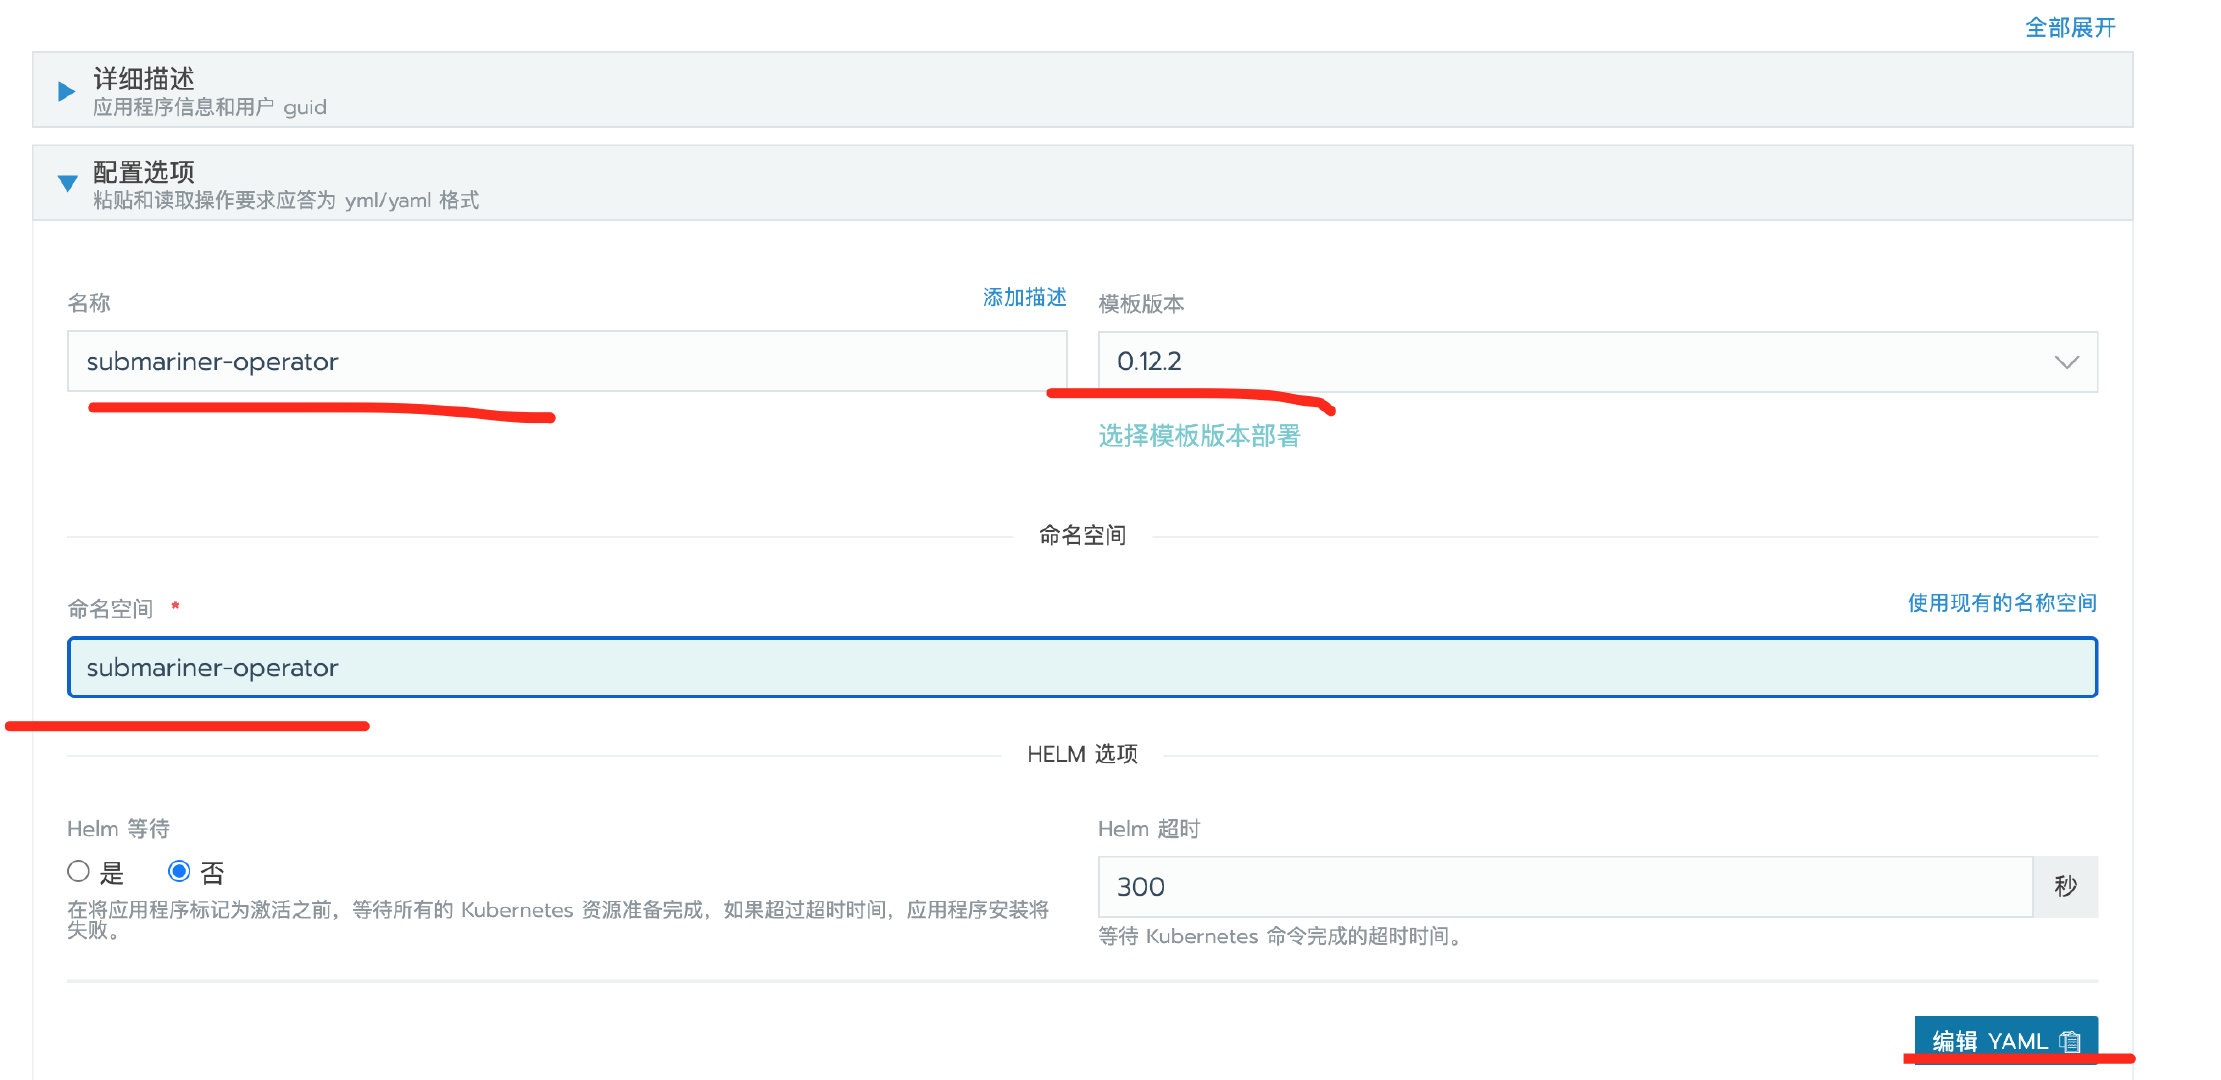Open the 模板版本 0.12.2 dropdown
This screenshot has height=1080, width=2221.
pos(1597,362)
